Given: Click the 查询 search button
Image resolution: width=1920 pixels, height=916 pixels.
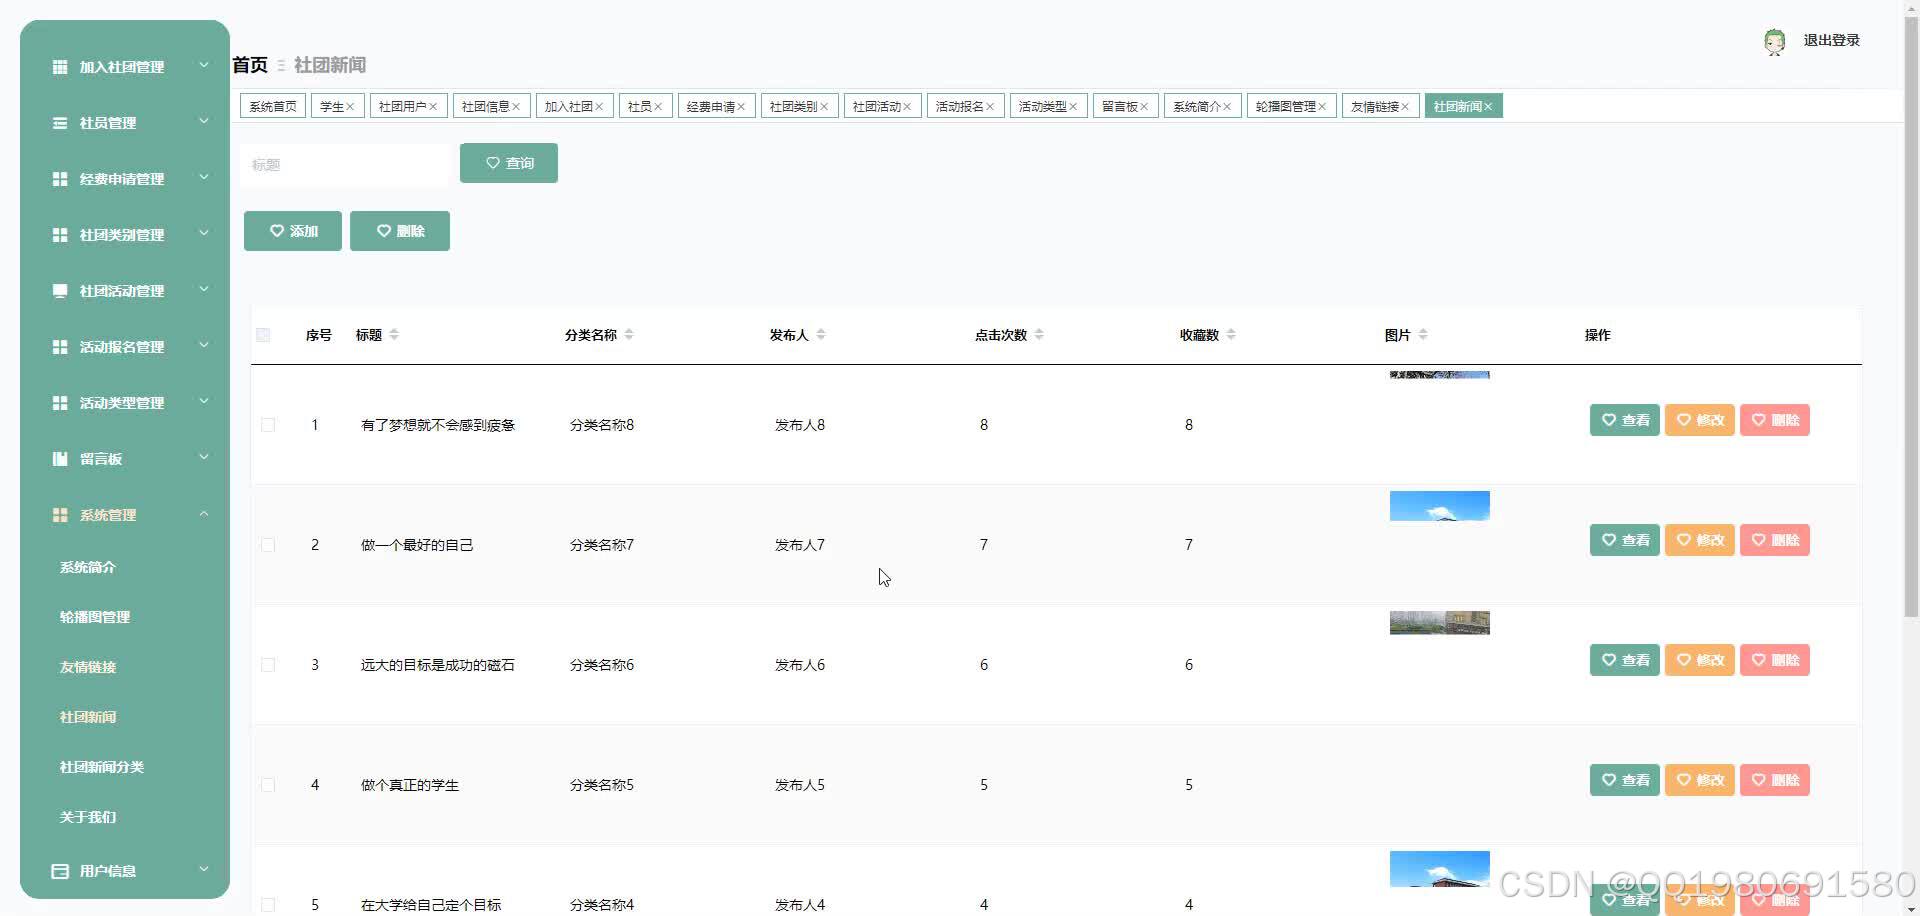Looking at the screenshot, I should click(508, 163).
